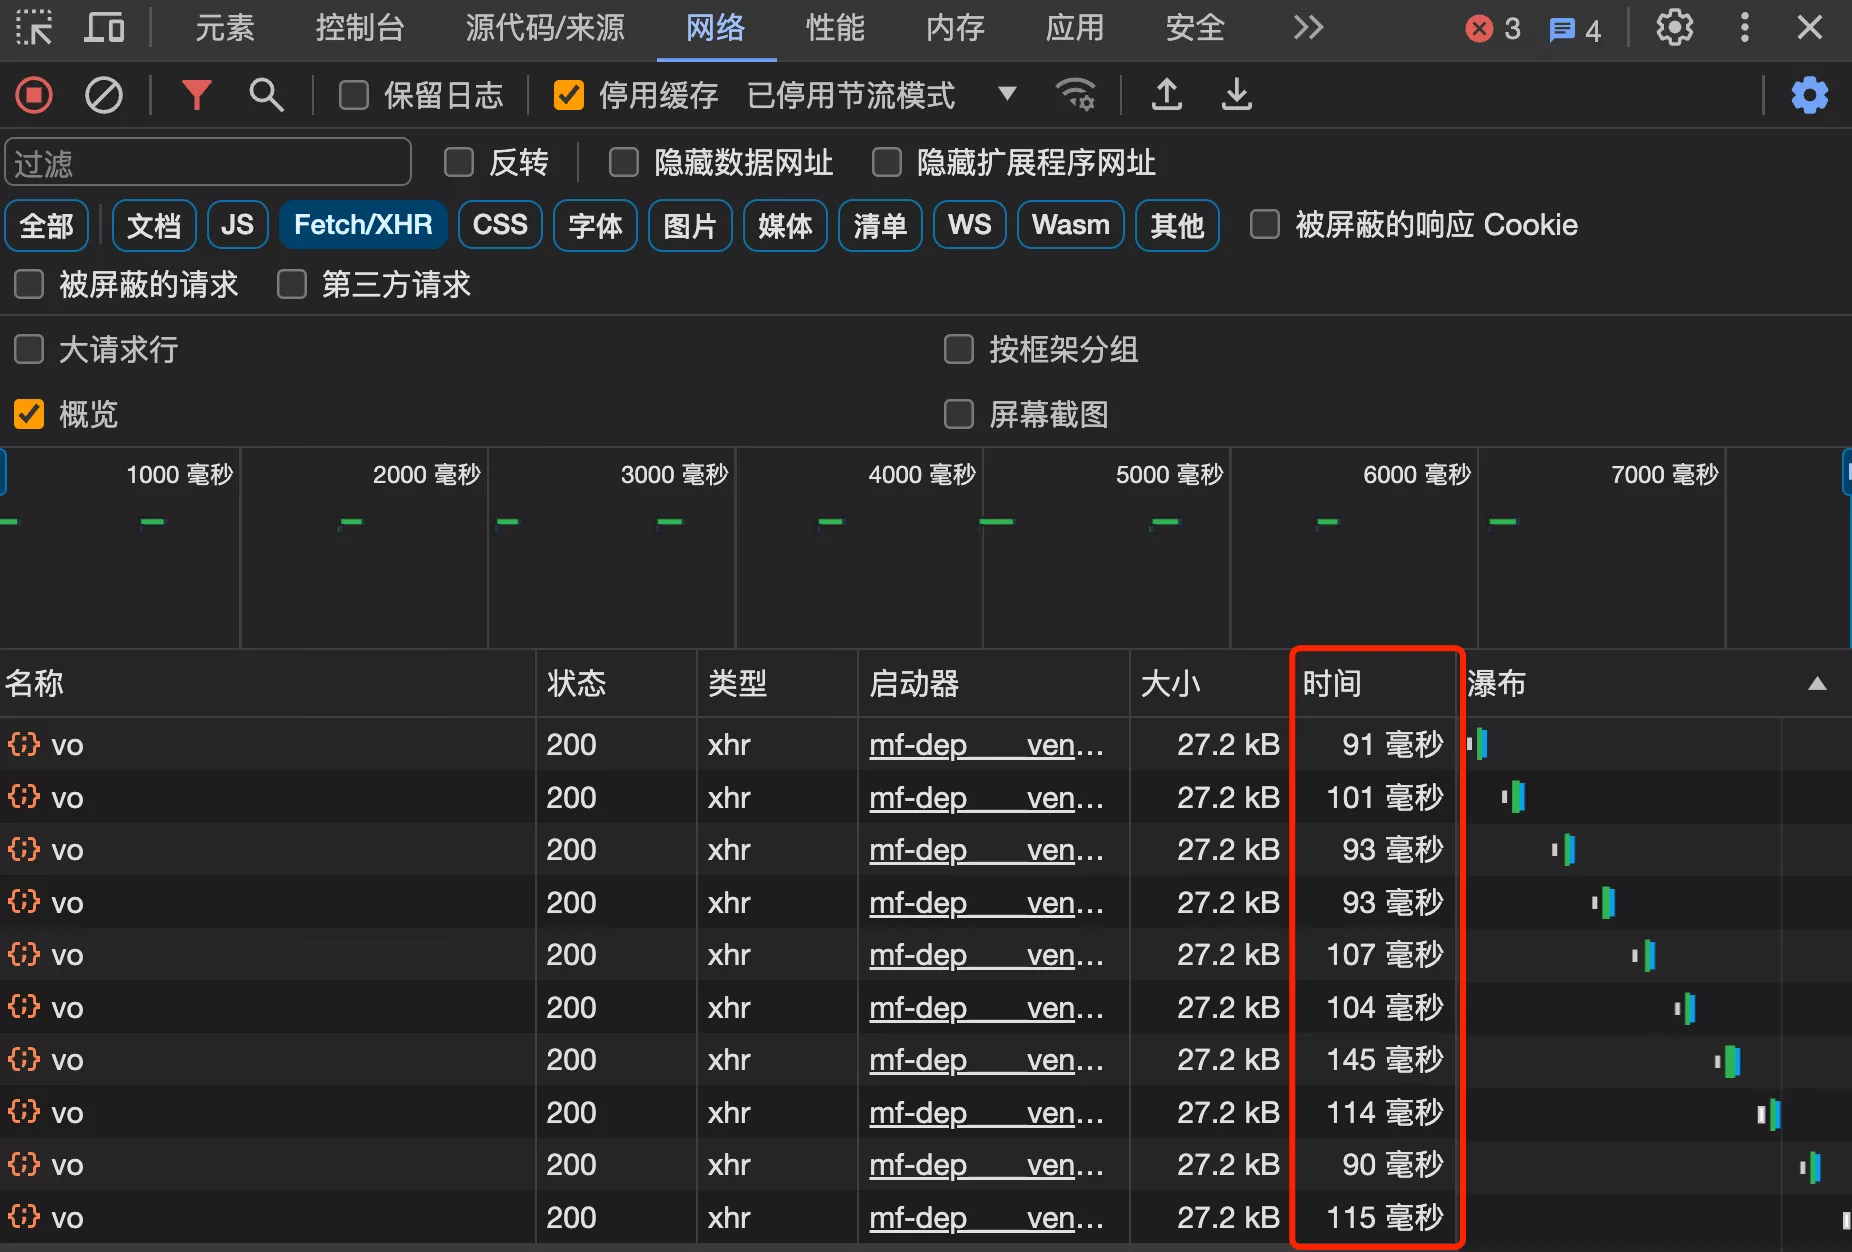Filter by 媒体 type
This screenshot has height=1252, width=1852.
point(785,226)
